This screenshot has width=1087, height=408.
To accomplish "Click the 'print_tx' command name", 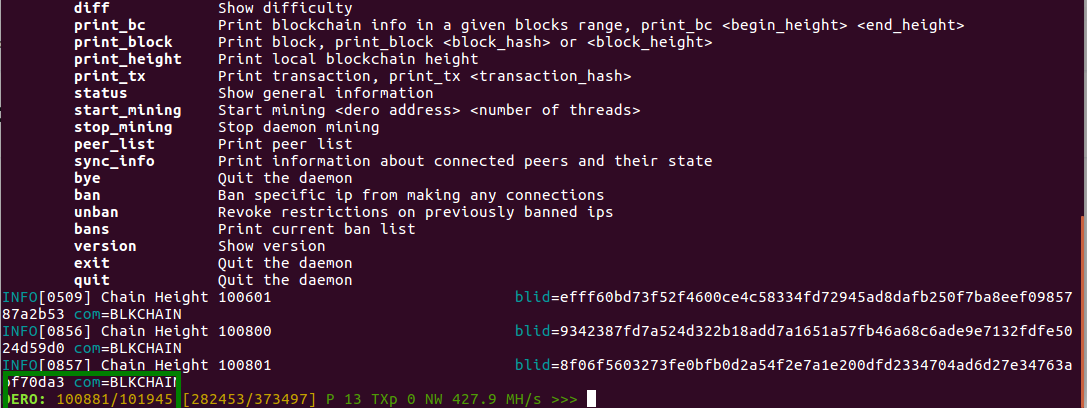I will 110,76.
